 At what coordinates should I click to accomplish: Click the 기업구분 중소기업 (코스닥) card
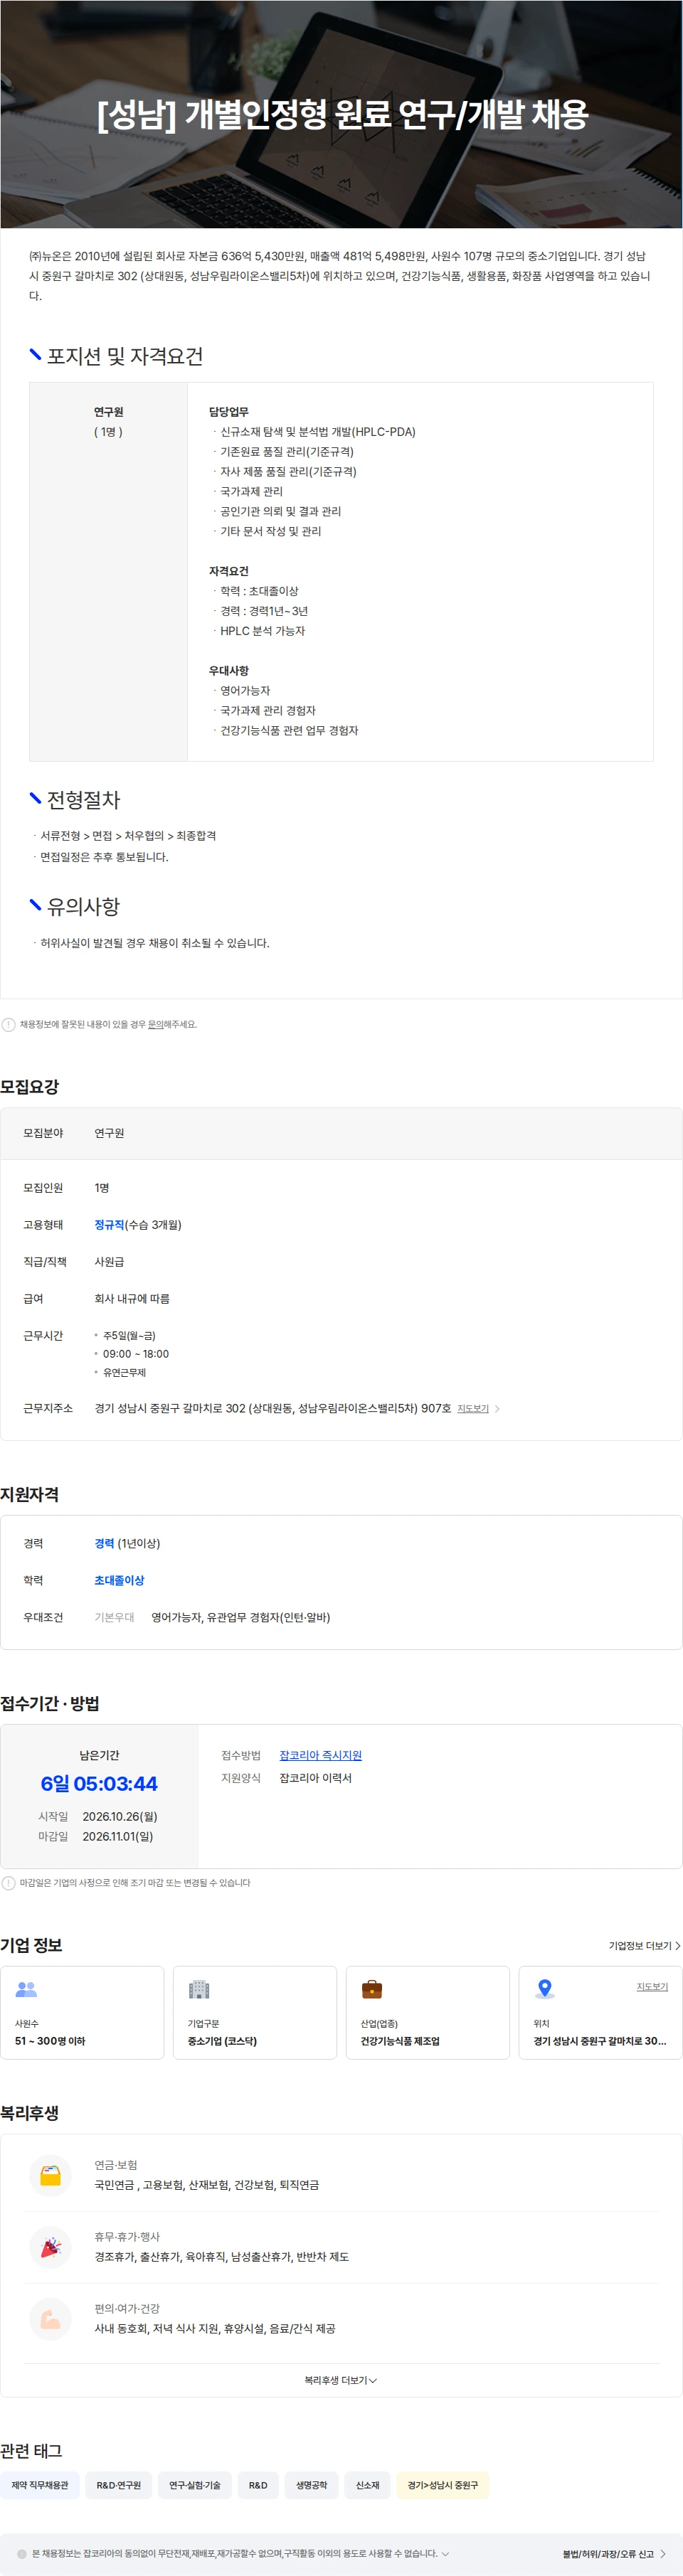coord(255,2012)
